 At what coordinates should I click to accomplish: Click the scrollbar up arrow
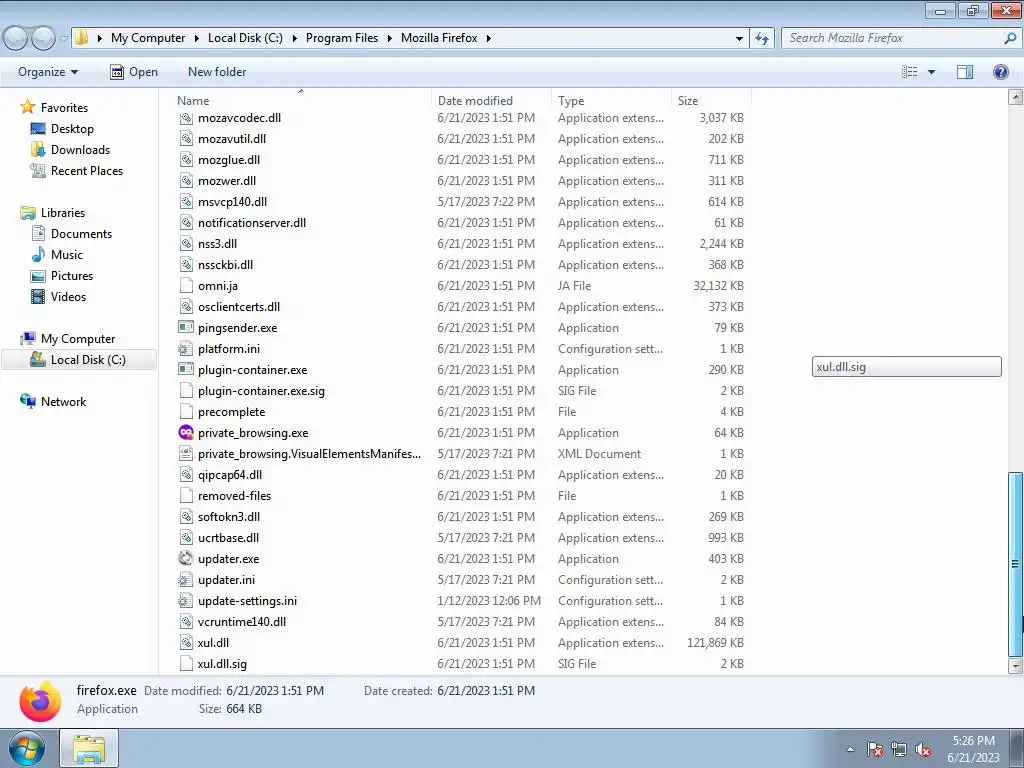(1016, 98)
